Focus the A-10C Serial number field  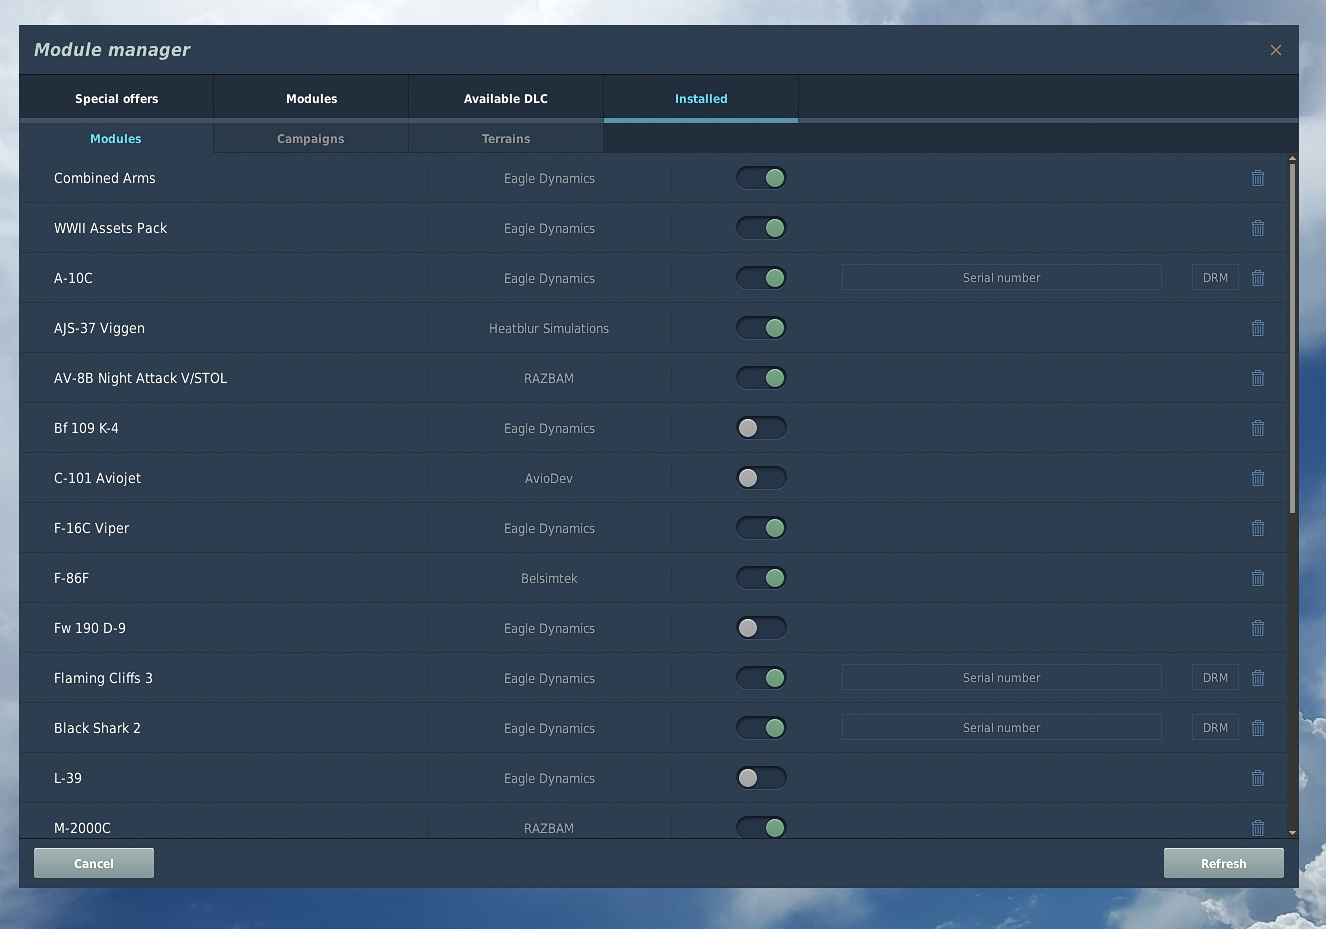(1002, 277)
